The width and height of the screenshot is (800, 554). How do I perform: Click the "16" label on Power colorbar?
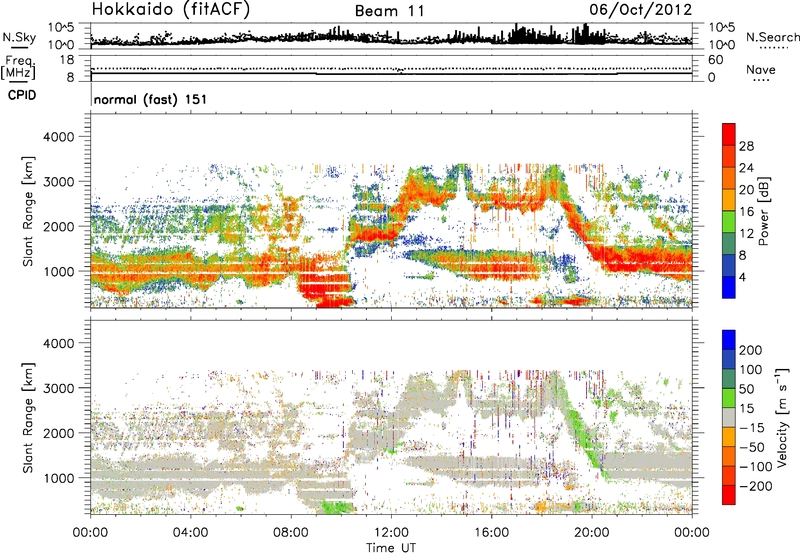point(746,212)
